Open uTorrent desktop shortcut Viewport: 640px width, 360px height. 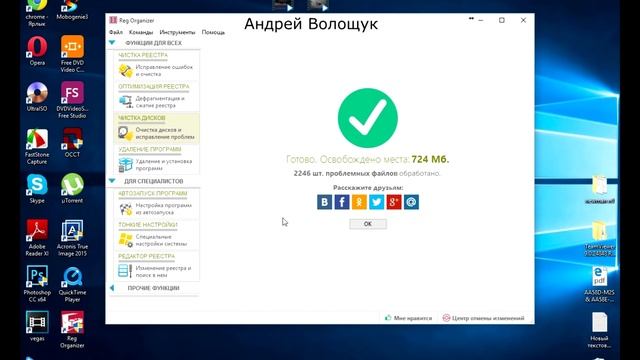tap(72, 189)
